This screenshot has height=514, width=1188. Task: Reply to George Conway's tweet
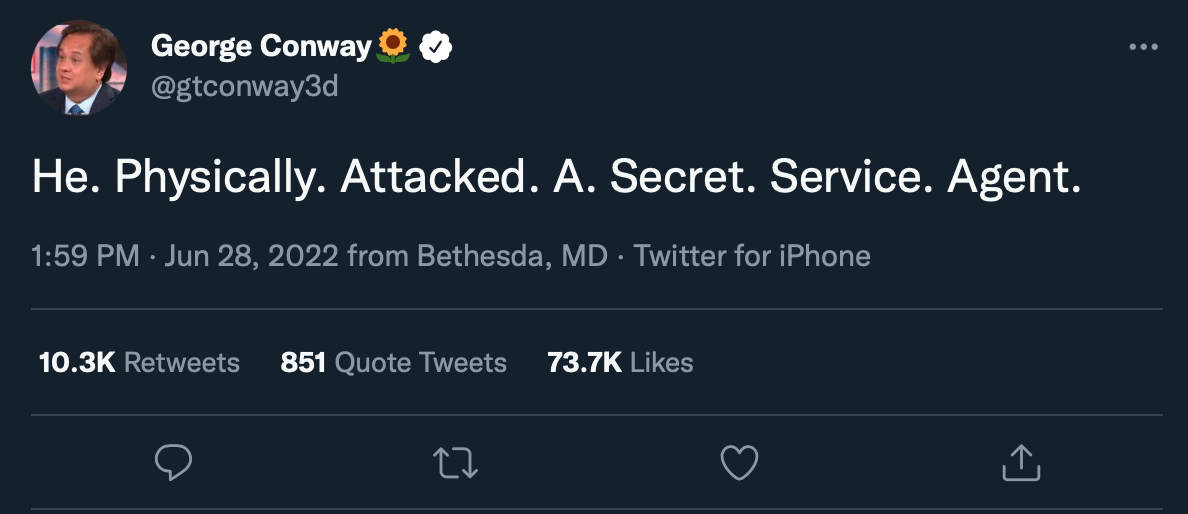point(174,462)
